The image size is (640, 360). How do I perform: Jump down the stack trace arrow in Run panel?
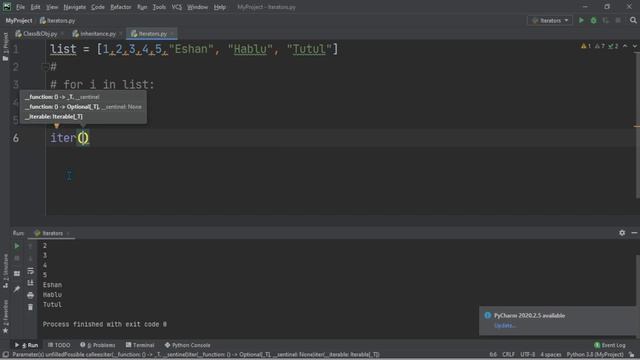(31, 258)
